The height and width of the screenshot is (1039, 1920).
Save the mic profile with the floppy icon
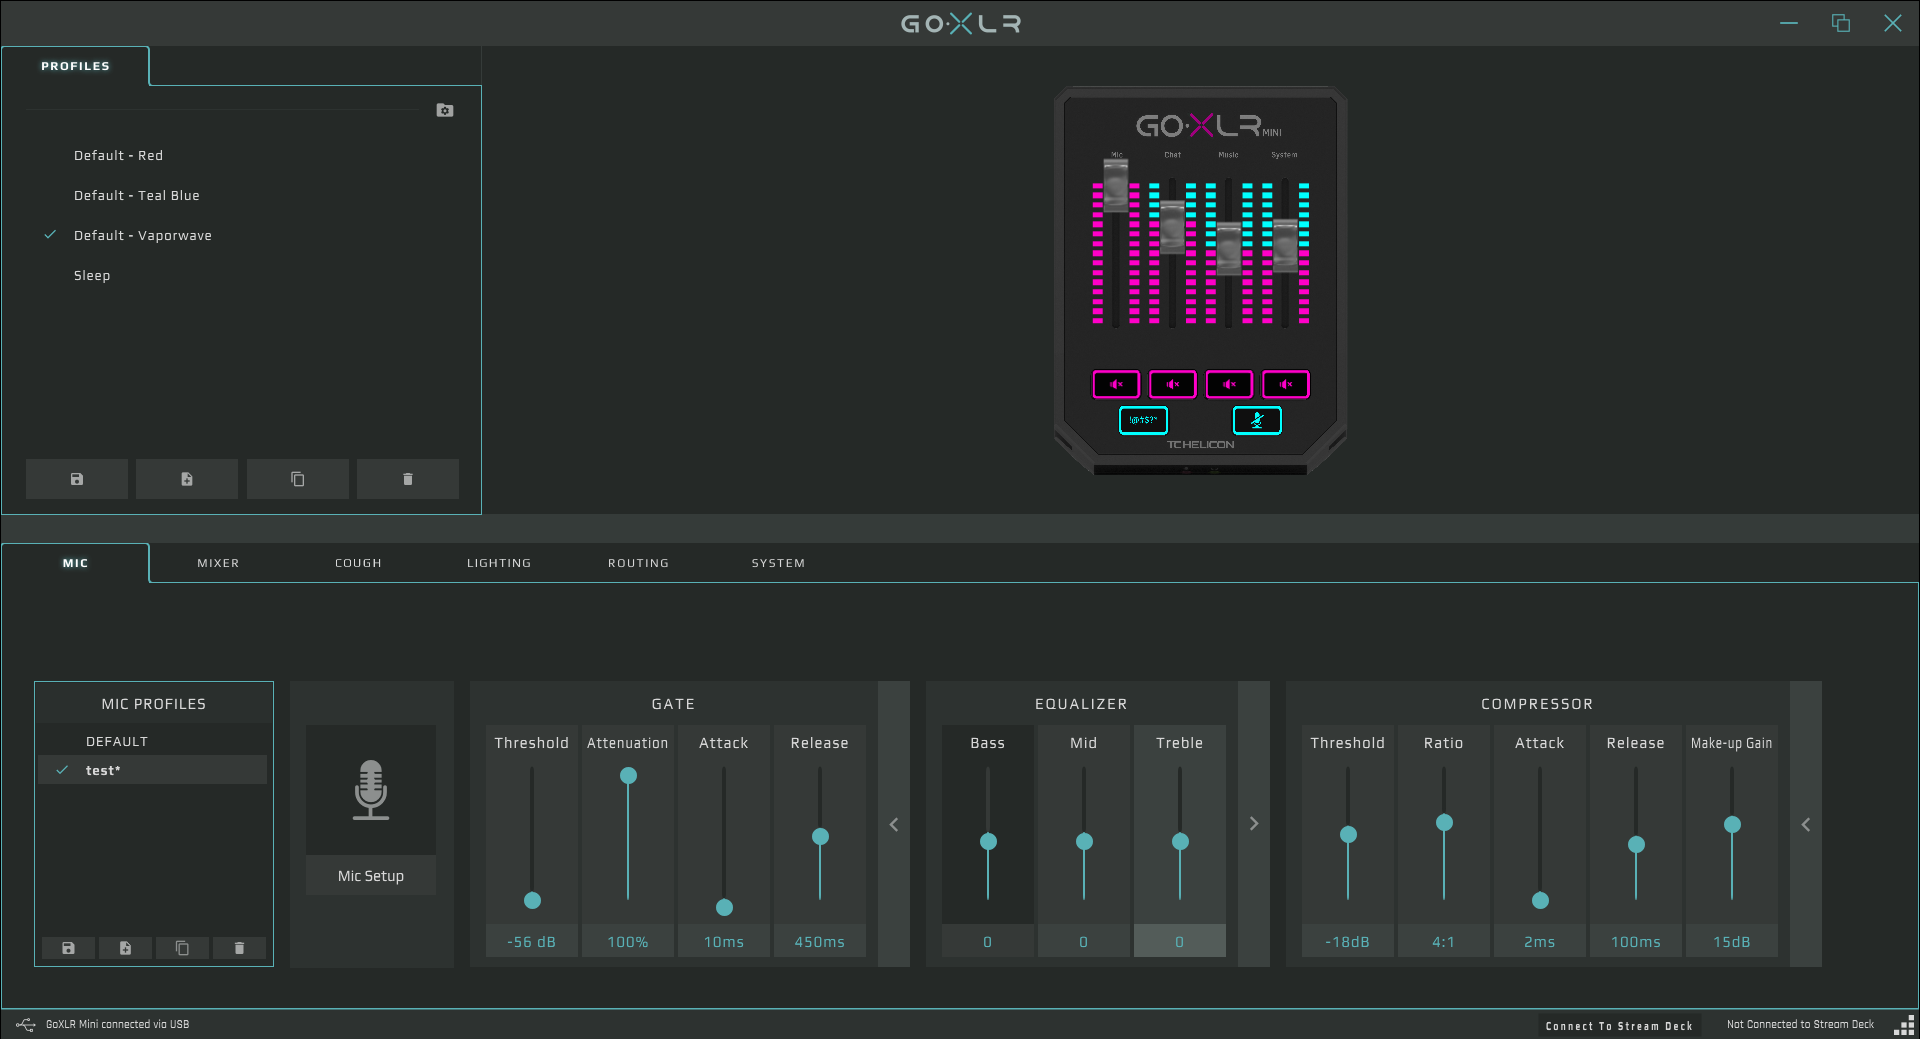tap(69, 948)
